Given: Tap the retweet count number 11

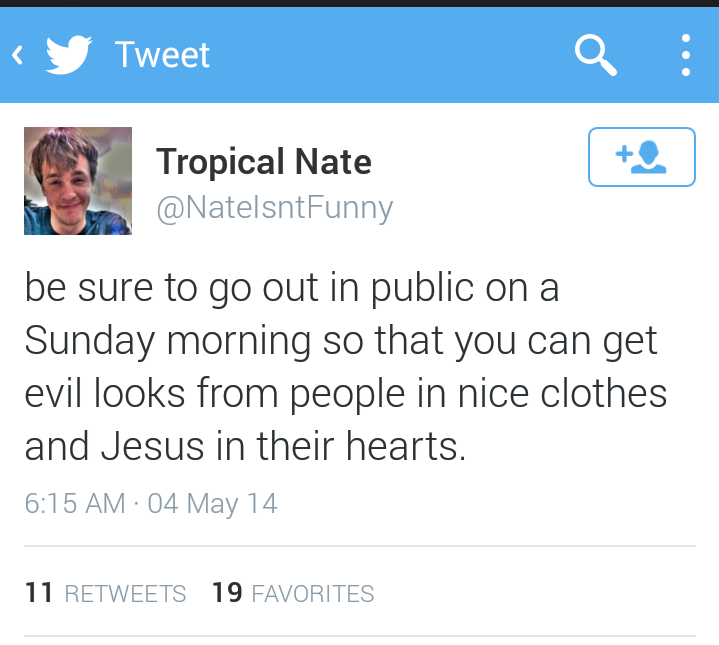Looking at the screenshot, I should (x=39, y=593).
